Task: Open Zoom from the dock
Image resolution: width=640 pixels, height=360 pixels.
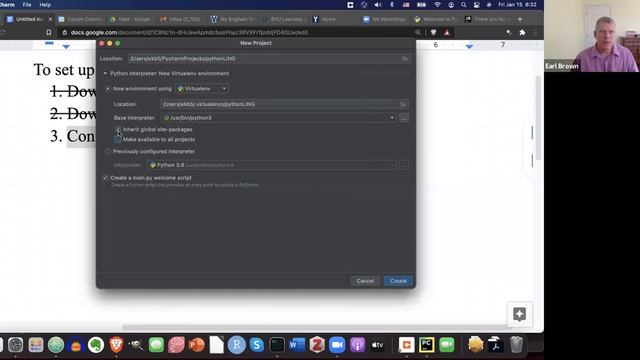Action: tap(337, 345)
